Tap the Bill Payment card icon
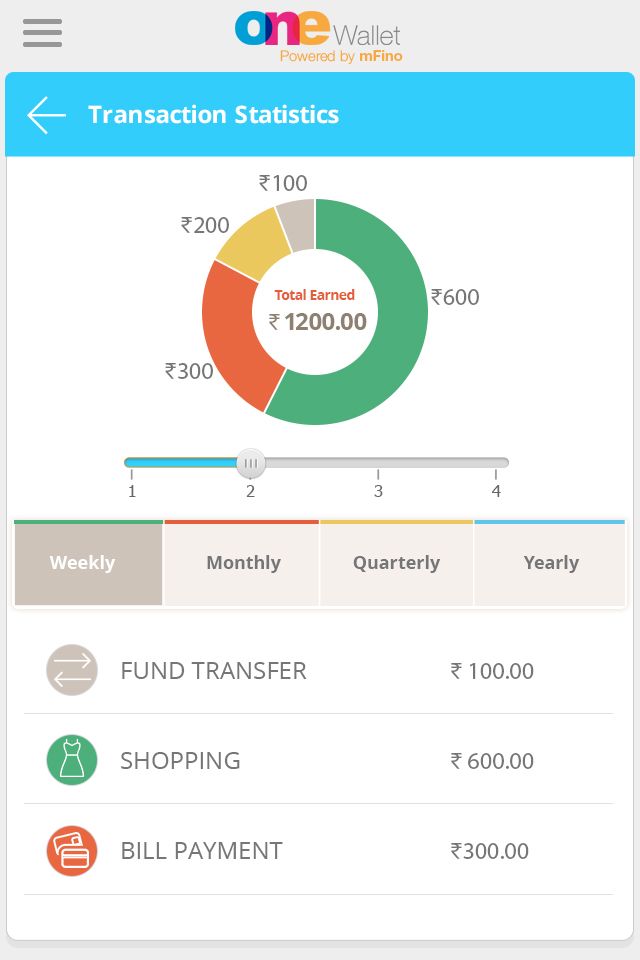Image resolution: width=640 pixels, height=960 pixels. click(72, 850)
